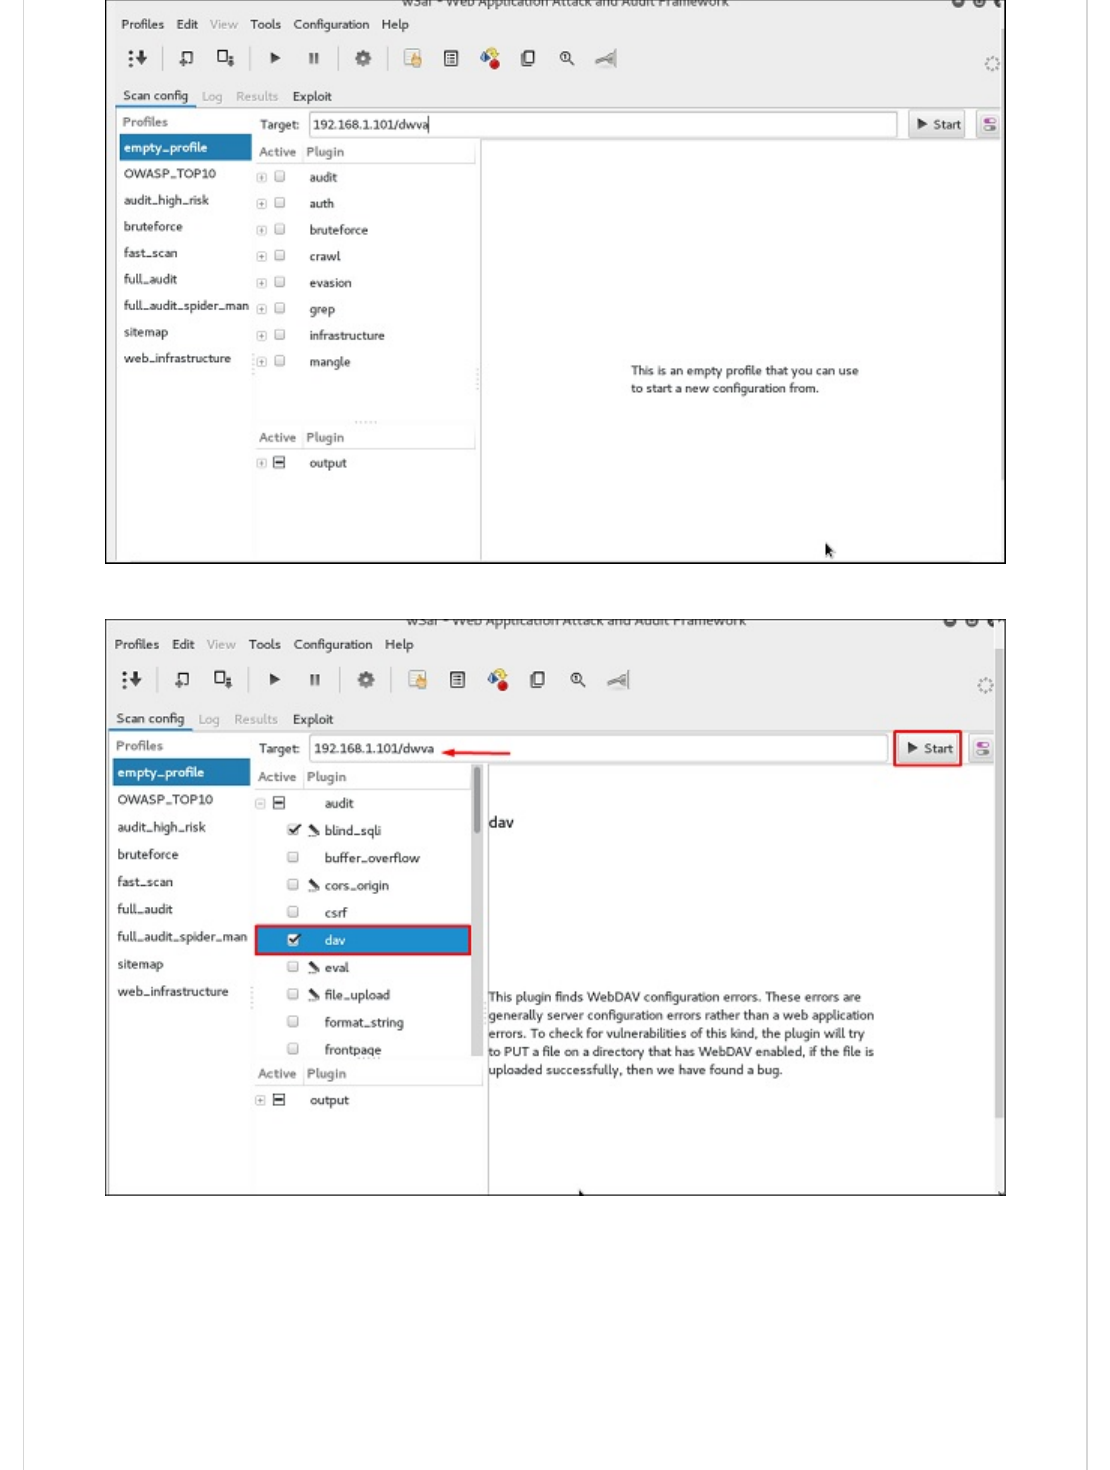Click the Target URL field in lower window
The height and width of the screenshot is (1470, 1110).
(x=598, y=748)
